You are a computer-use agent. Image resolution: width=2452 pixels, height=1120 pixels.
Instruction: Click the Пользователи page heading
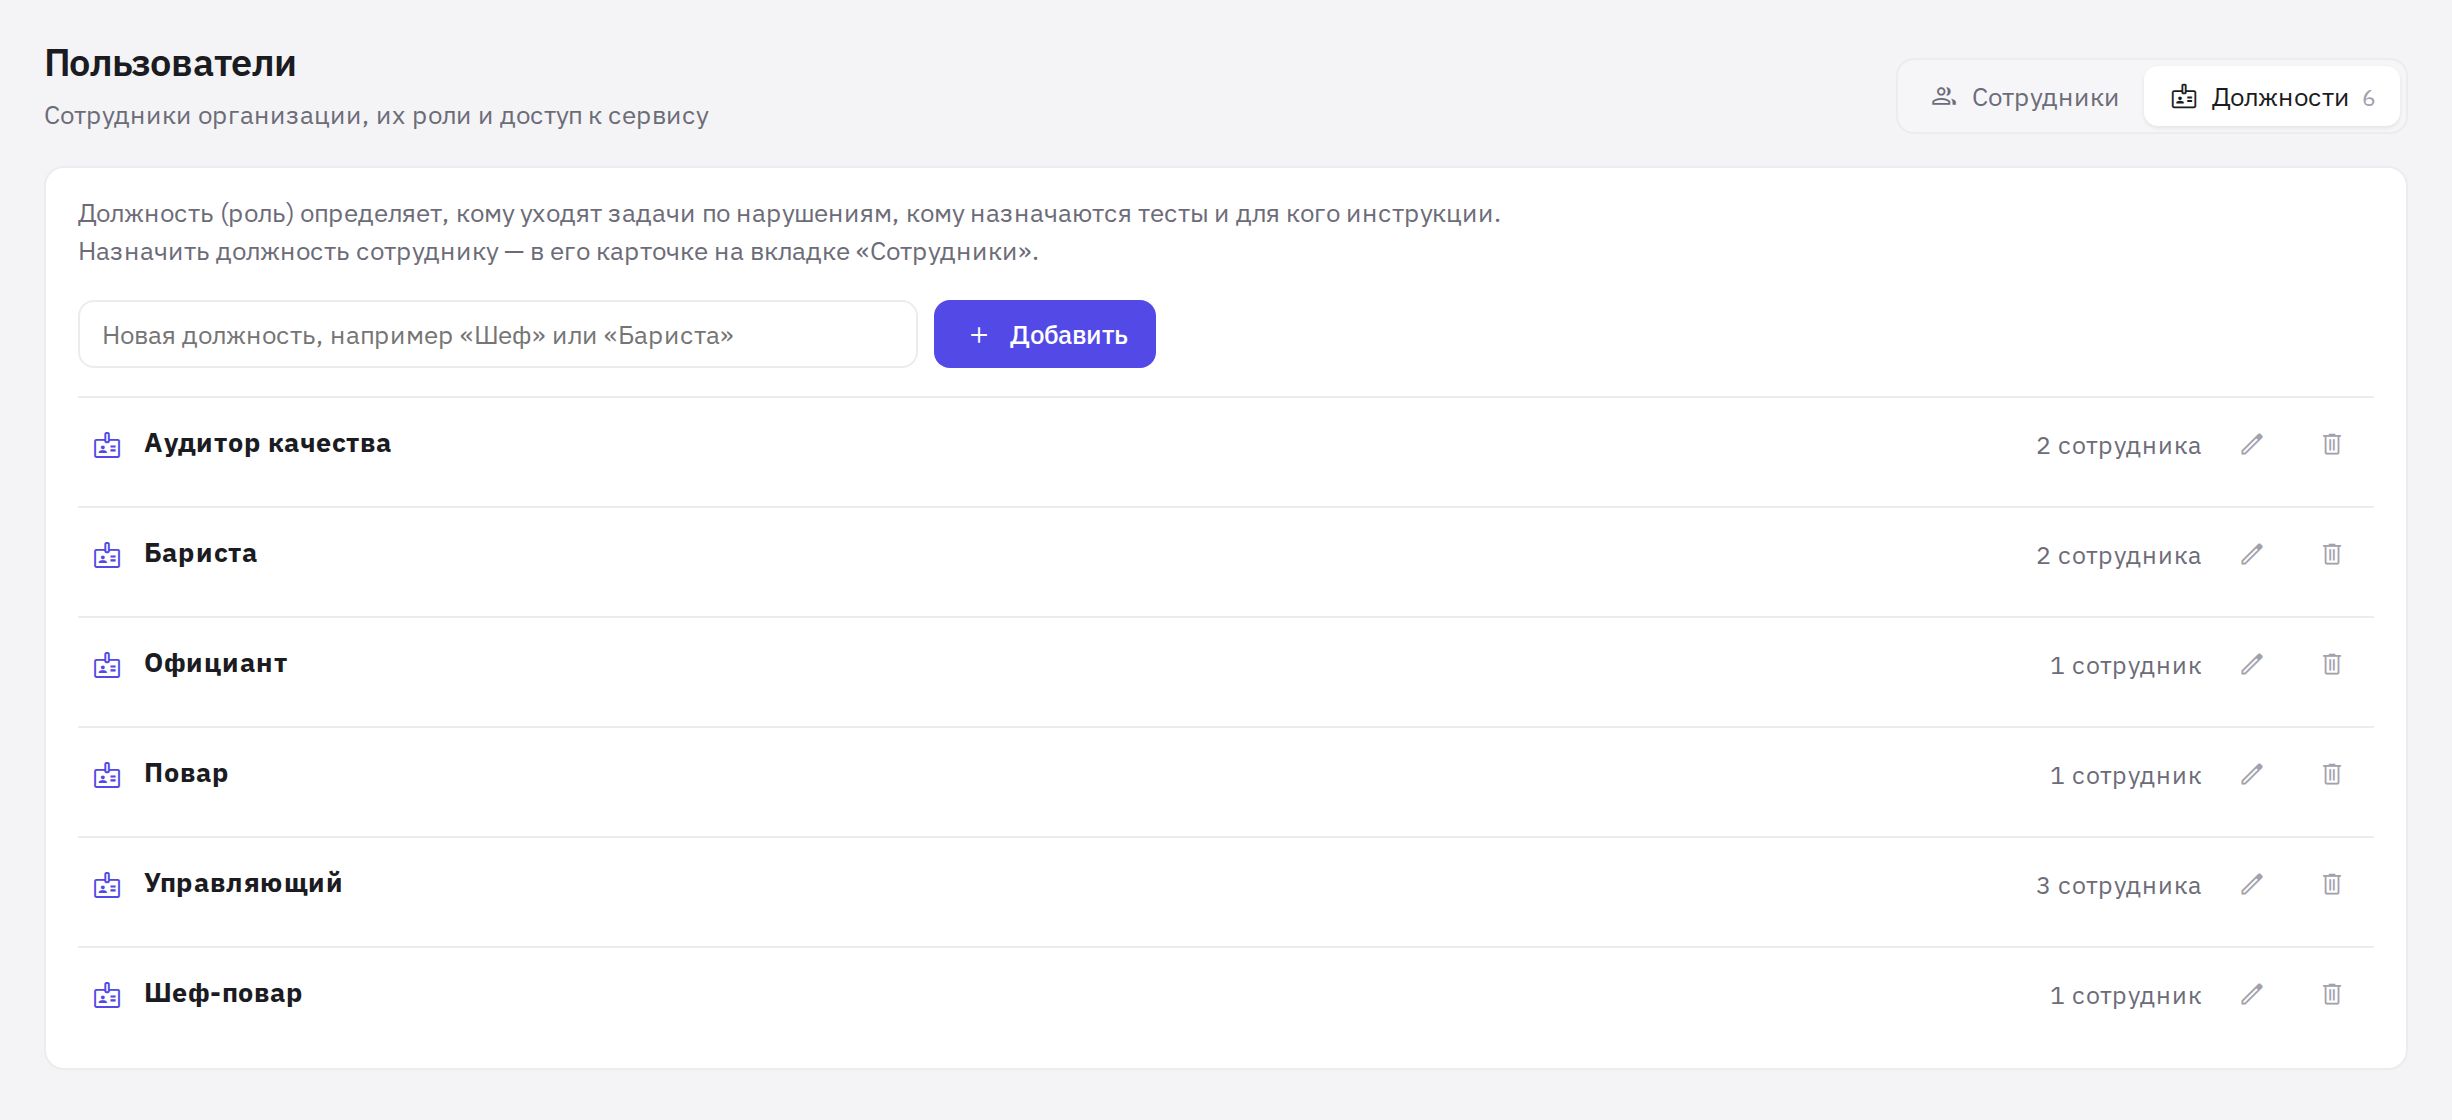tap(170, 63)
